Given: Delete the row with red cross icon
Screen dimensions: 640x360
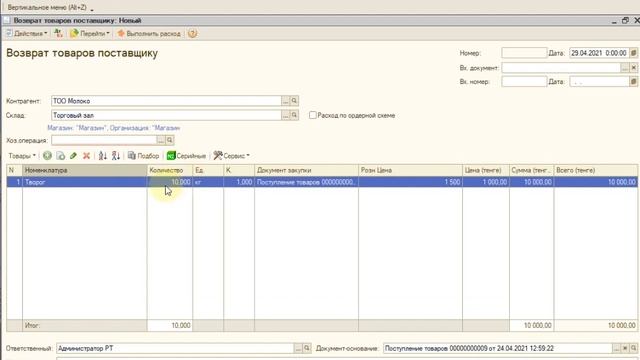Looking at the screenshot, I should pyautogui.click(x=86, y=156).
